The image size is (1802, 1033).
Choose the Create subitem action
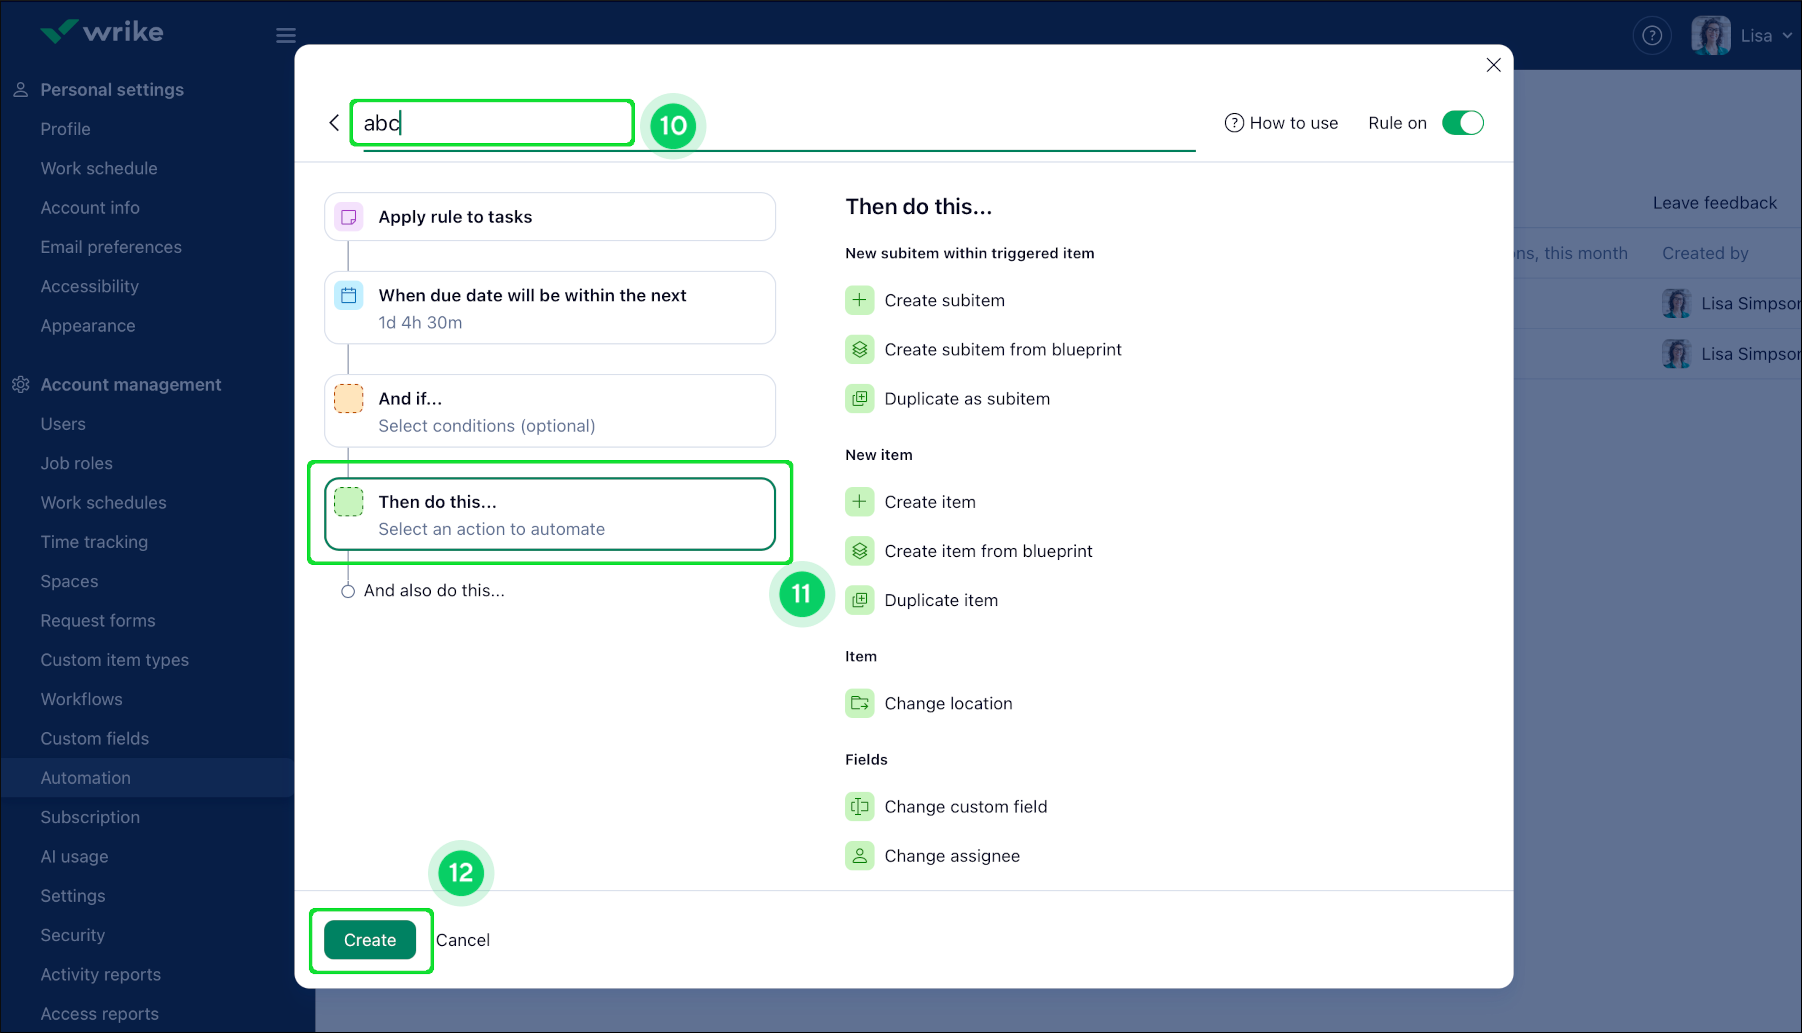pyautogui.click(x=944, y=300)
